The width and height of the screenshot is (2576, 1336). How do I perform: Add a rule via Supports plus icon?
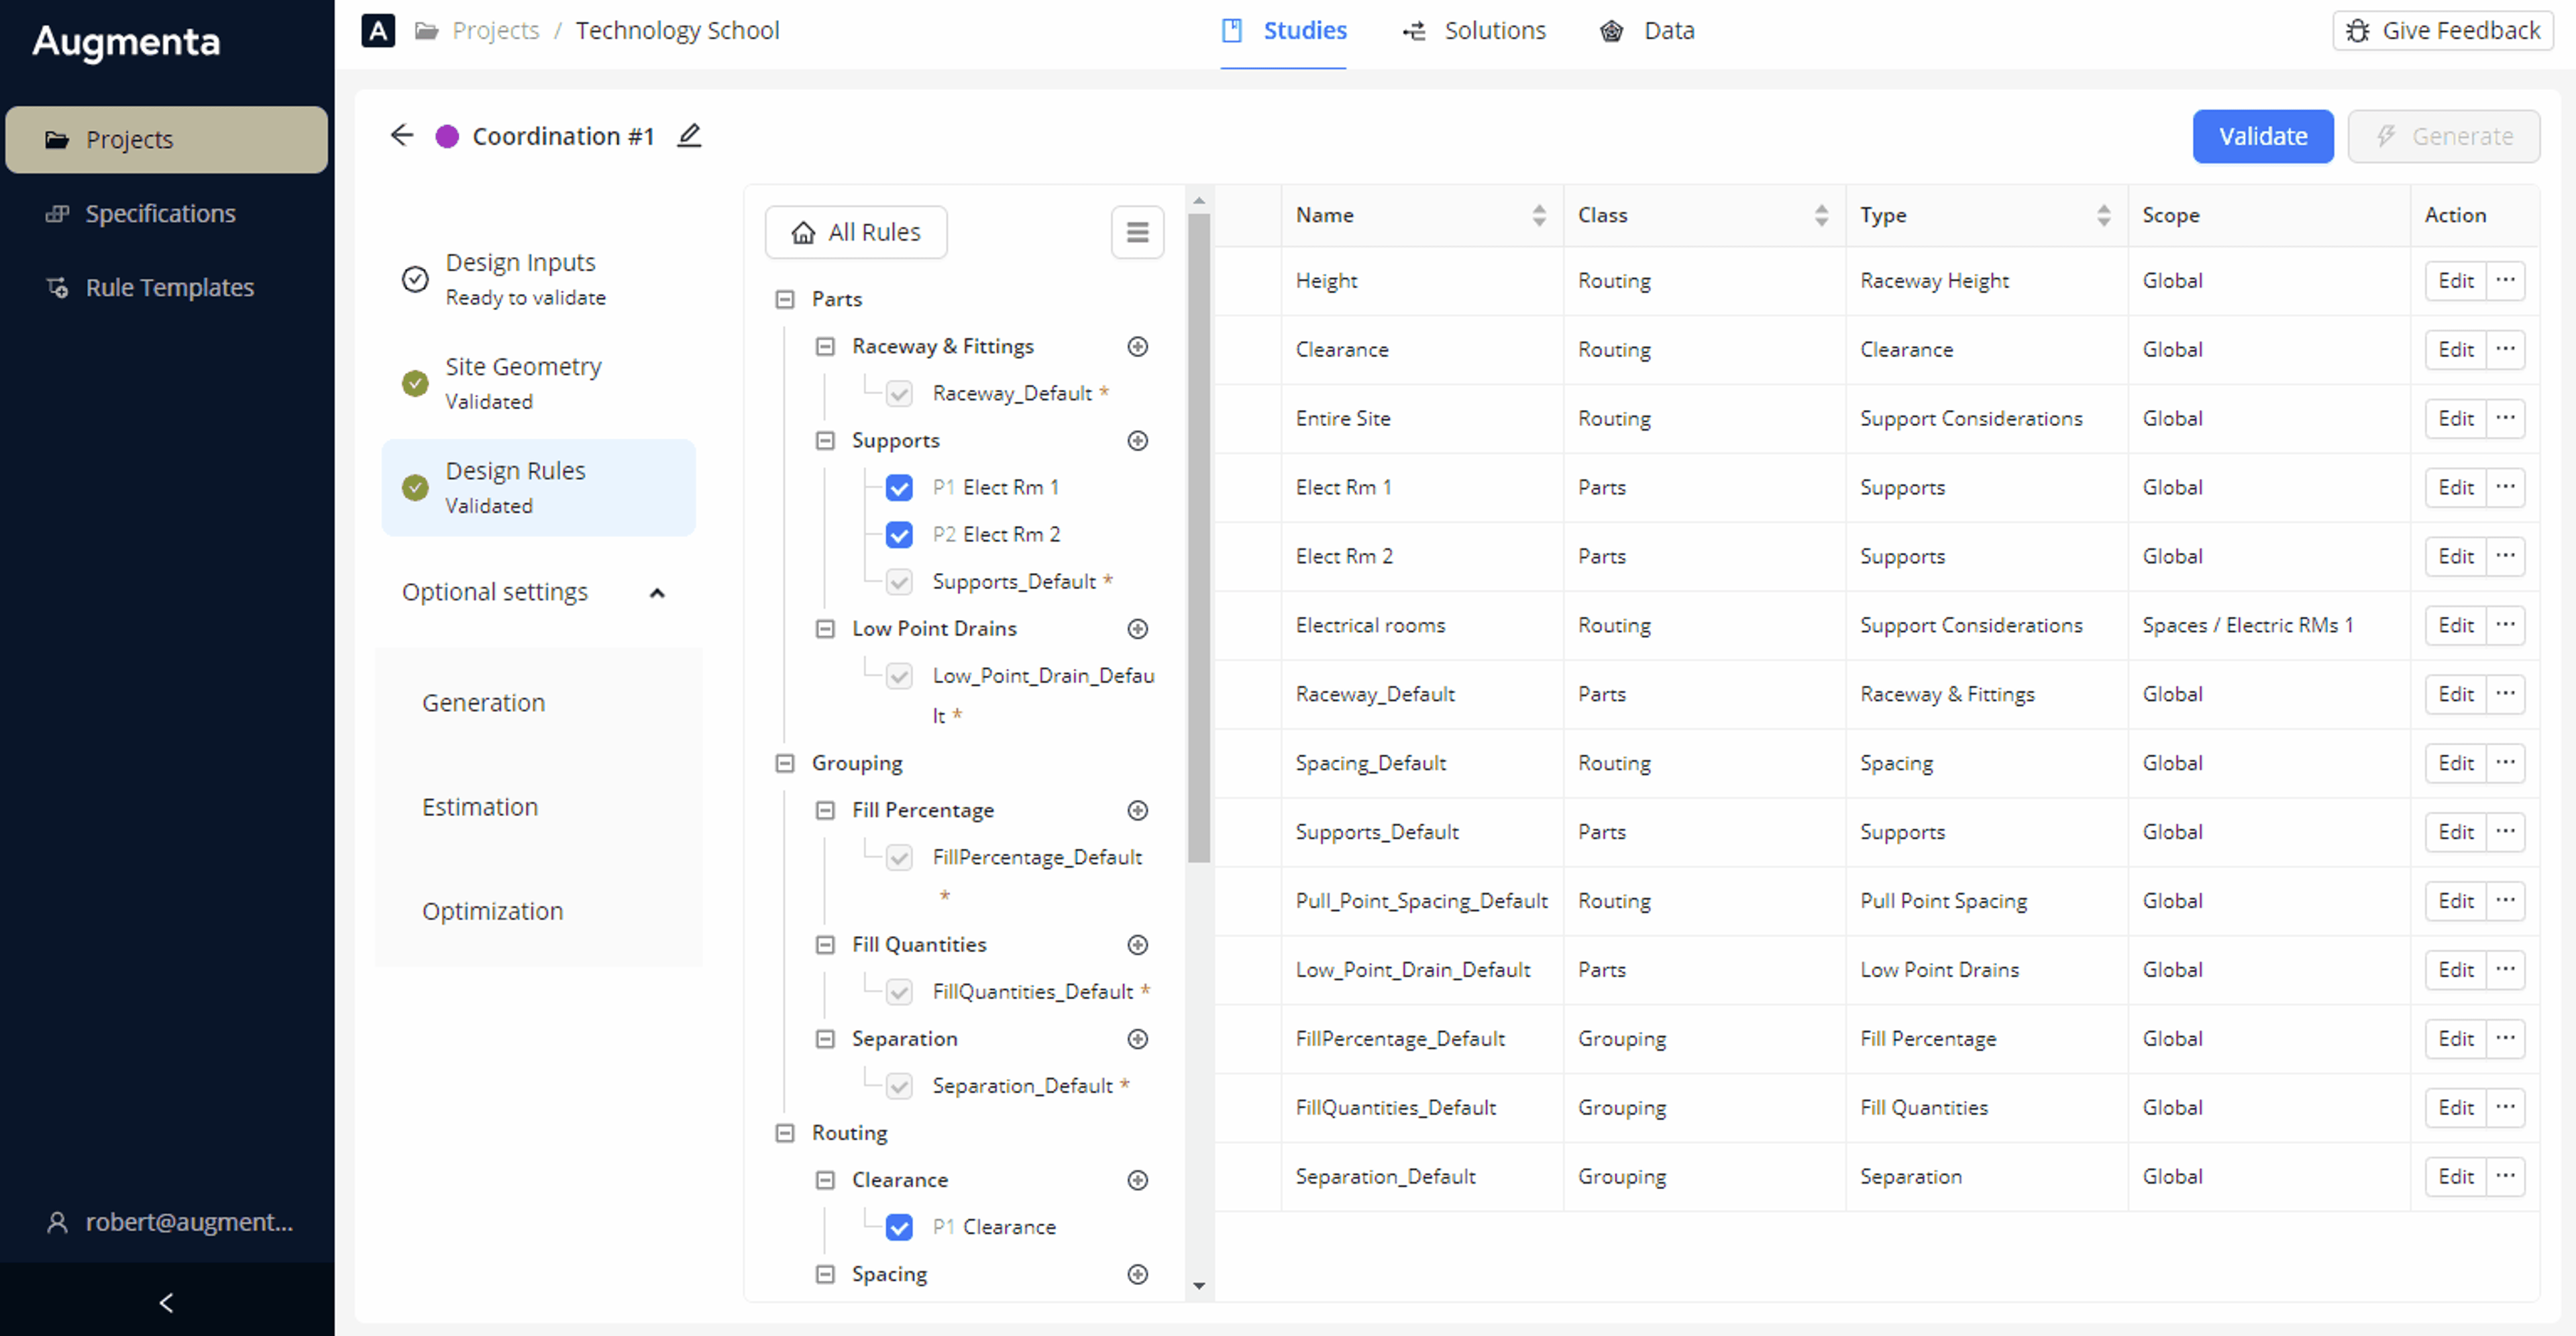[x=1137, y=440]
